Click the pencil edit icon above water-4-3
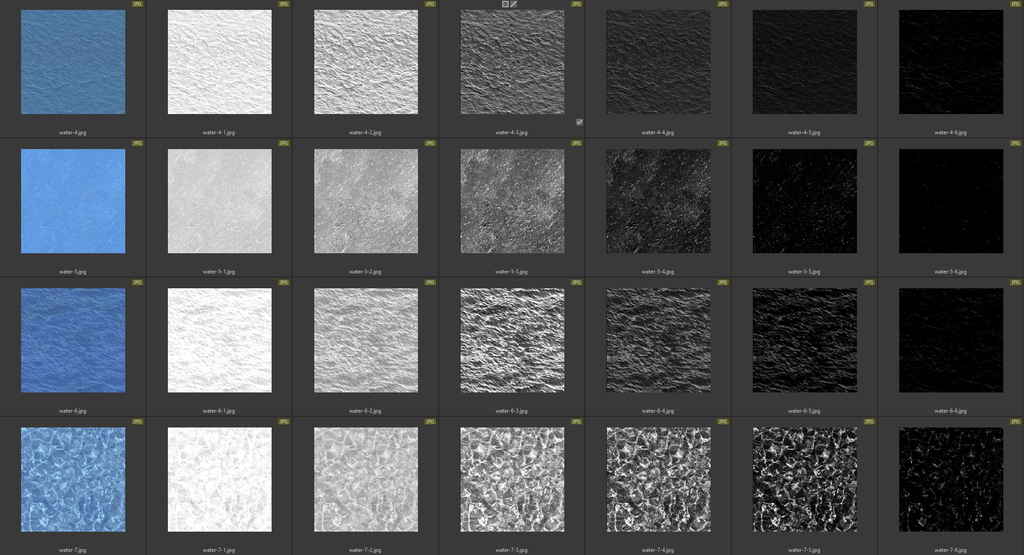1024x555 pixels. pyautogui.click(x=514, y=4)
